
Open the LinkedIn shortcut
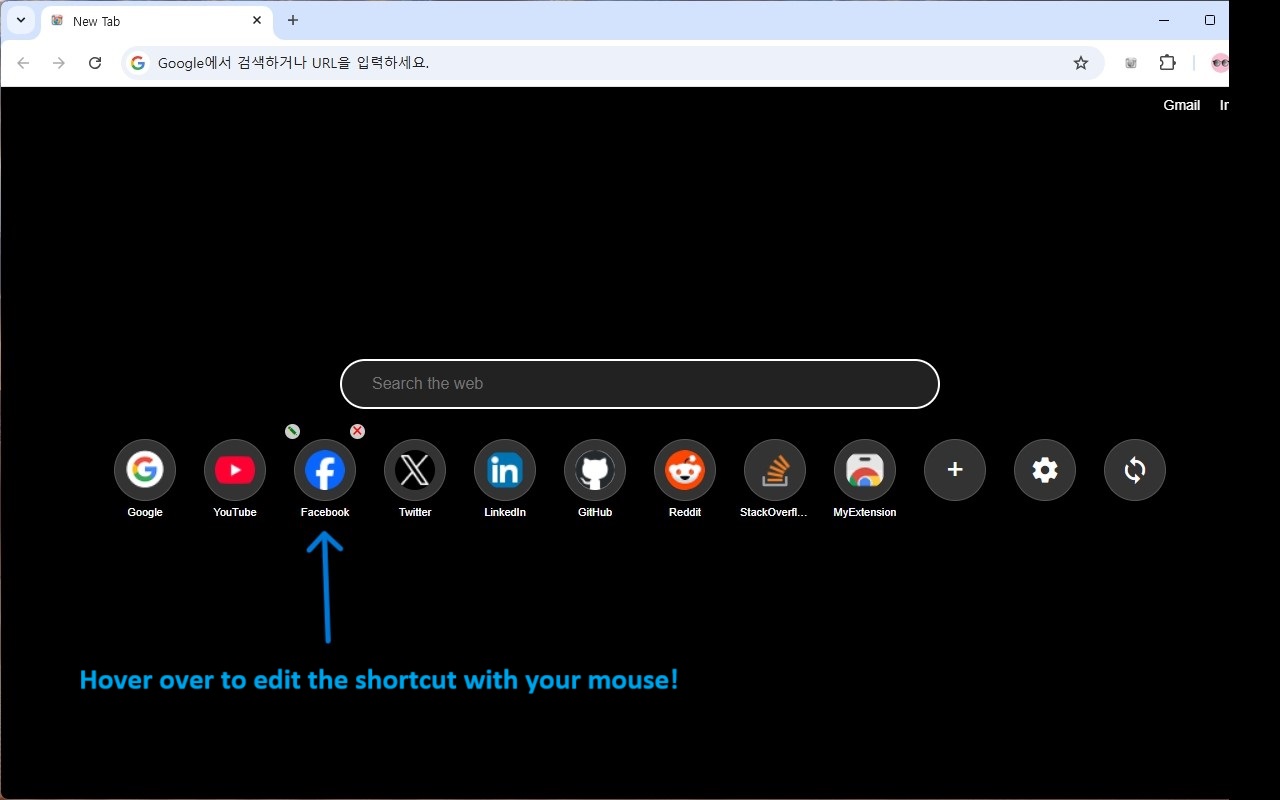click(x=505, y=470)
